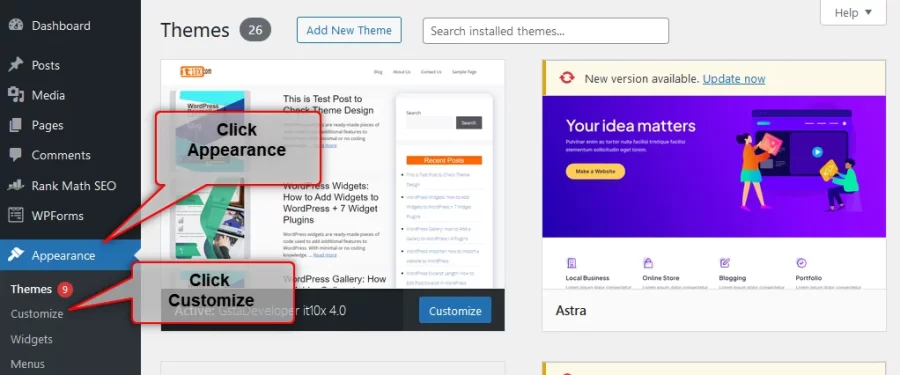Open the Customize submenu link
The height and width of the screenshot is (375, 900).
[37, 314]
